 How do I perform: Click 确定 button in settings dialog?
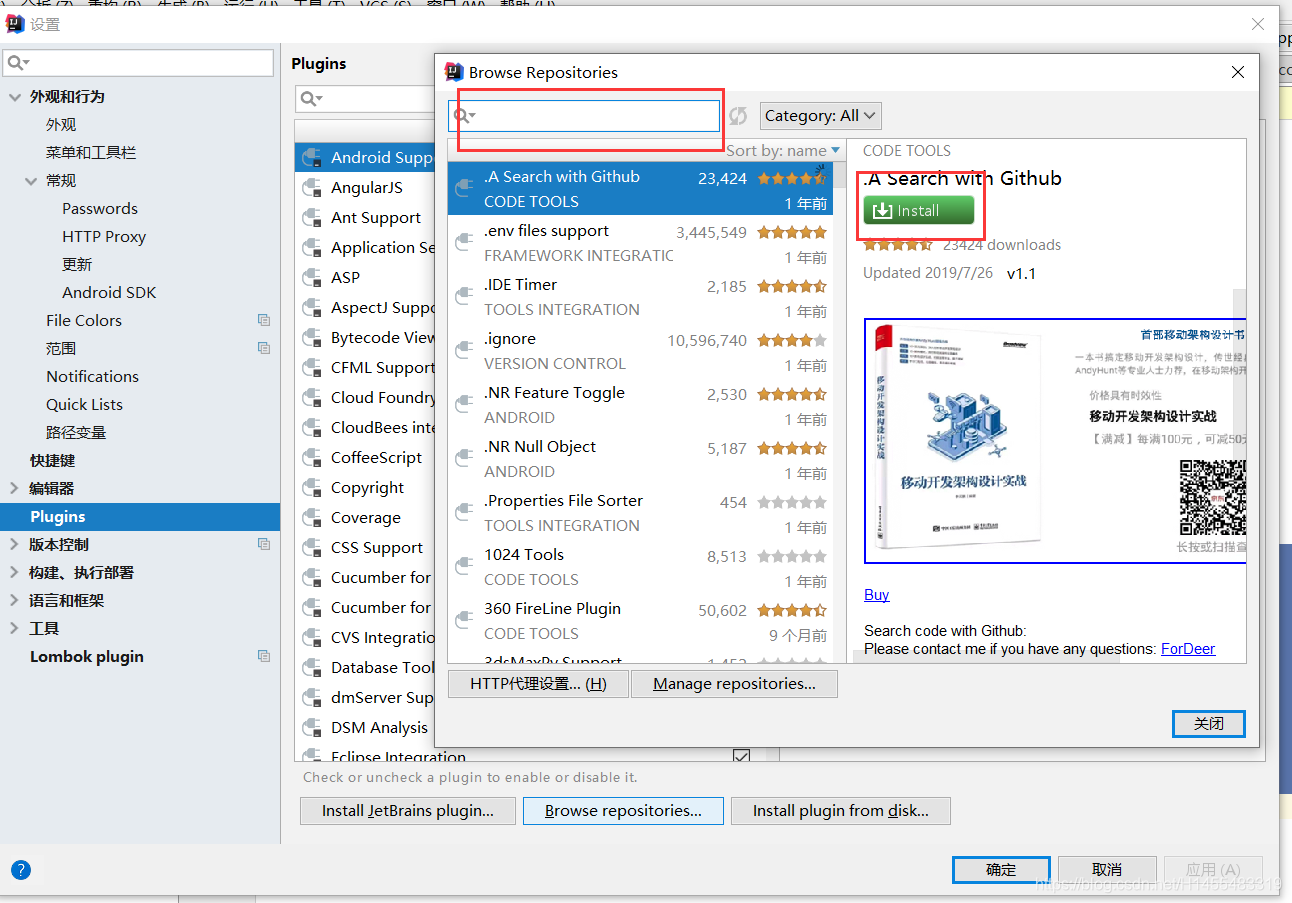1001,869
